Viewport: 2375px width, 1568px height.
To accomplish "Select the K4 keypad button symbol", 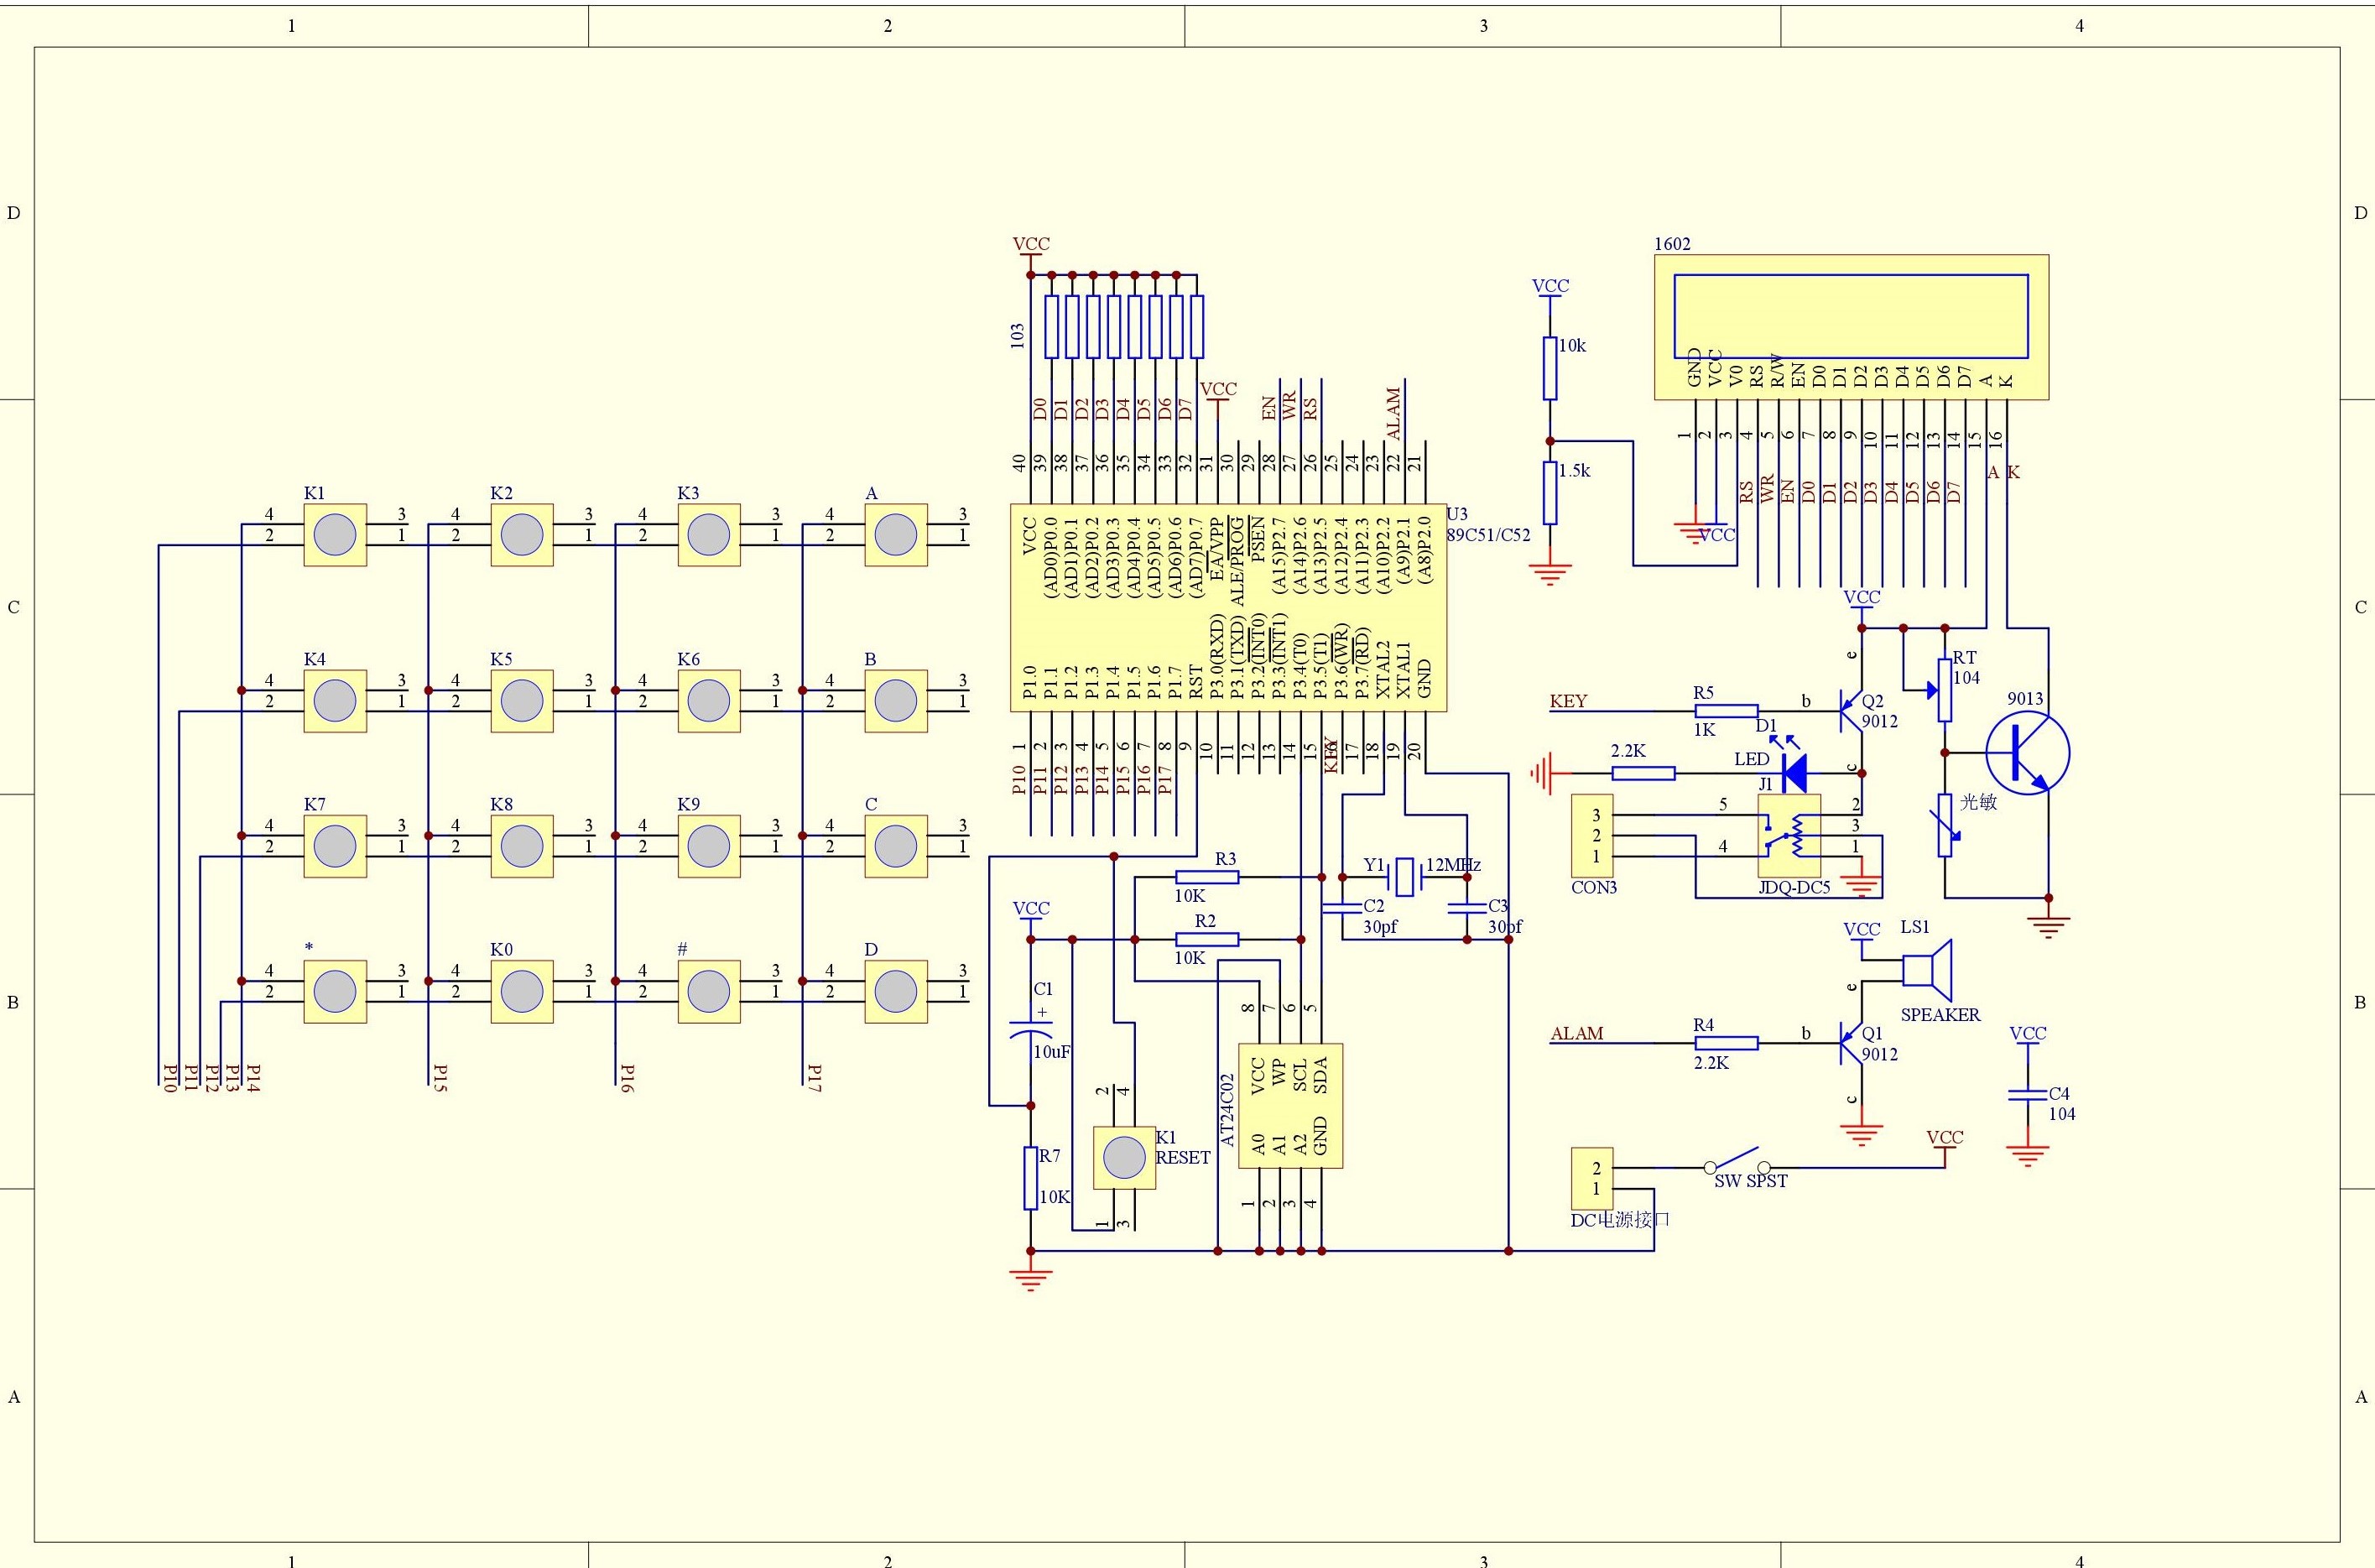I will [335, 701].
